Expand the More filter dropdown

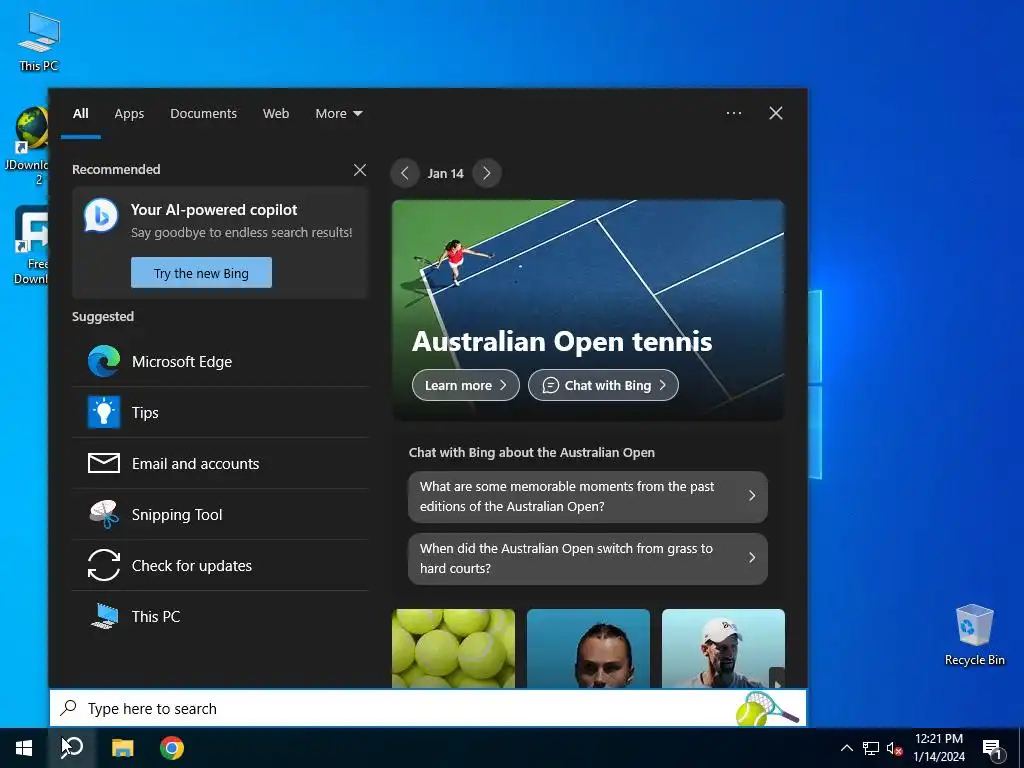pyautogui.click(x=339, y=113)
